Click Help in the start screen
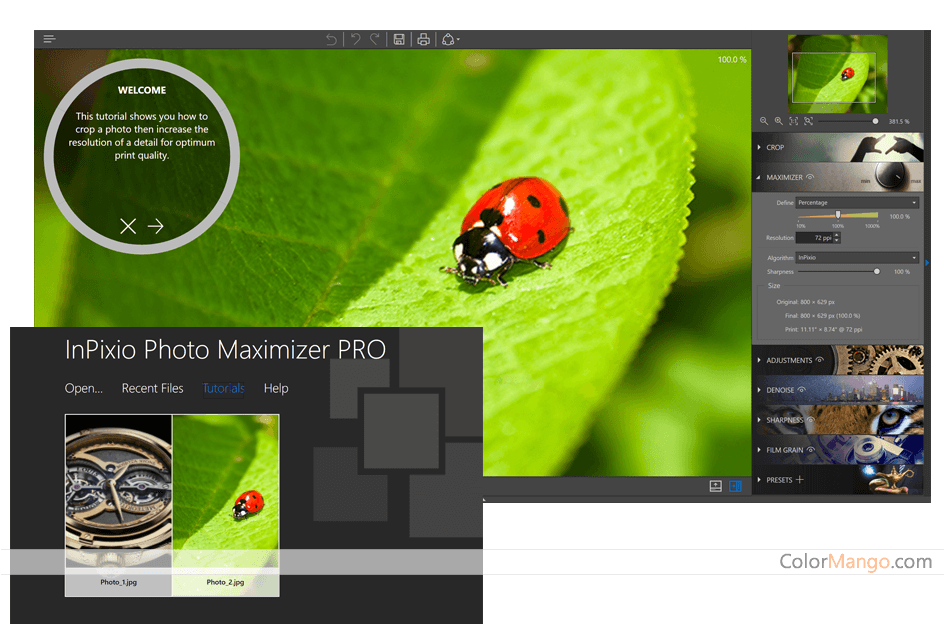 pos(276,388)
